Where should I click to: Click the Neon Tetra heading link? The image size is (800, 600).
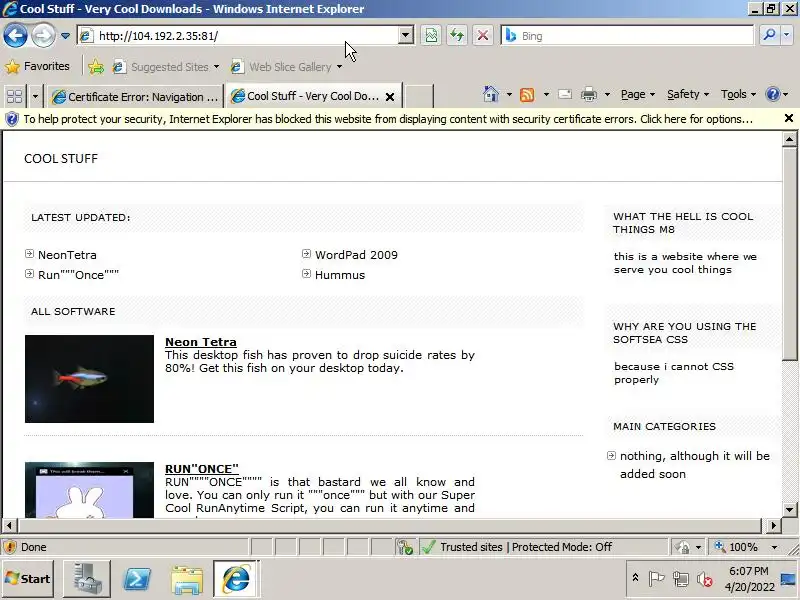(201, 342)
